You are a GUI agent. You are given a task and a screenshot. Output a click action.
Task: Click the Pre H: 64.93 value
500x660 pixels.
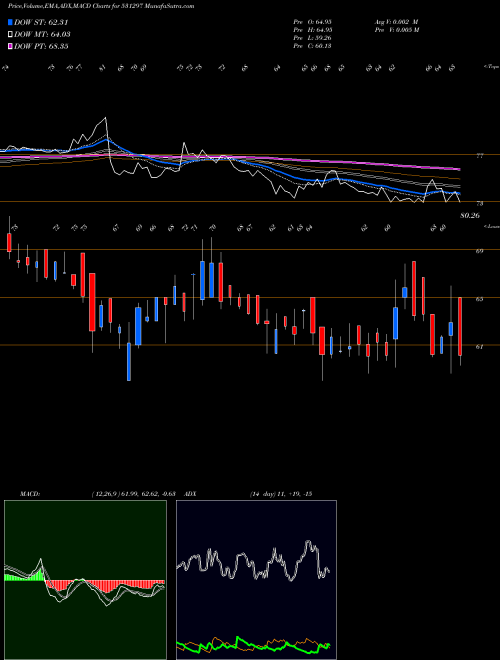click(x=313, y=29)
